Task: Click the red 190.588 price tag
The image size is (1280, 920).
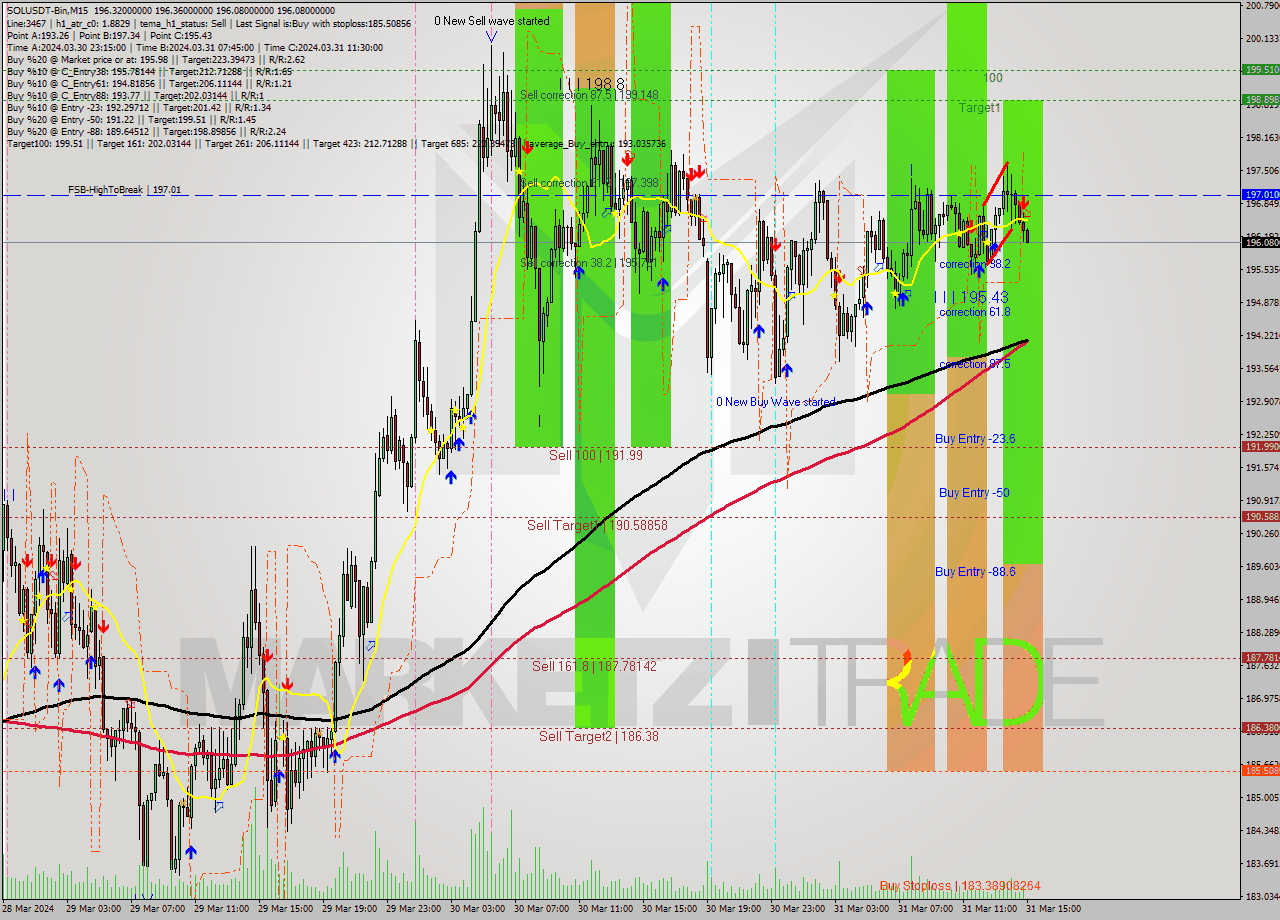Action: (1260, 517)
